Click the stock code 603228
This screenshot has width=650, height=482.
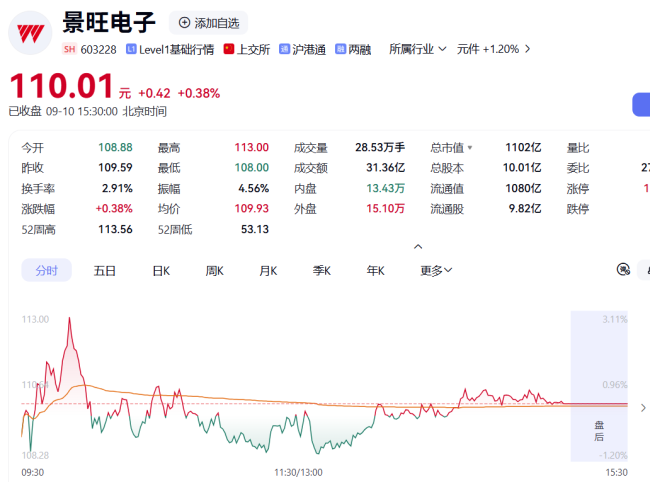[98, 50]
